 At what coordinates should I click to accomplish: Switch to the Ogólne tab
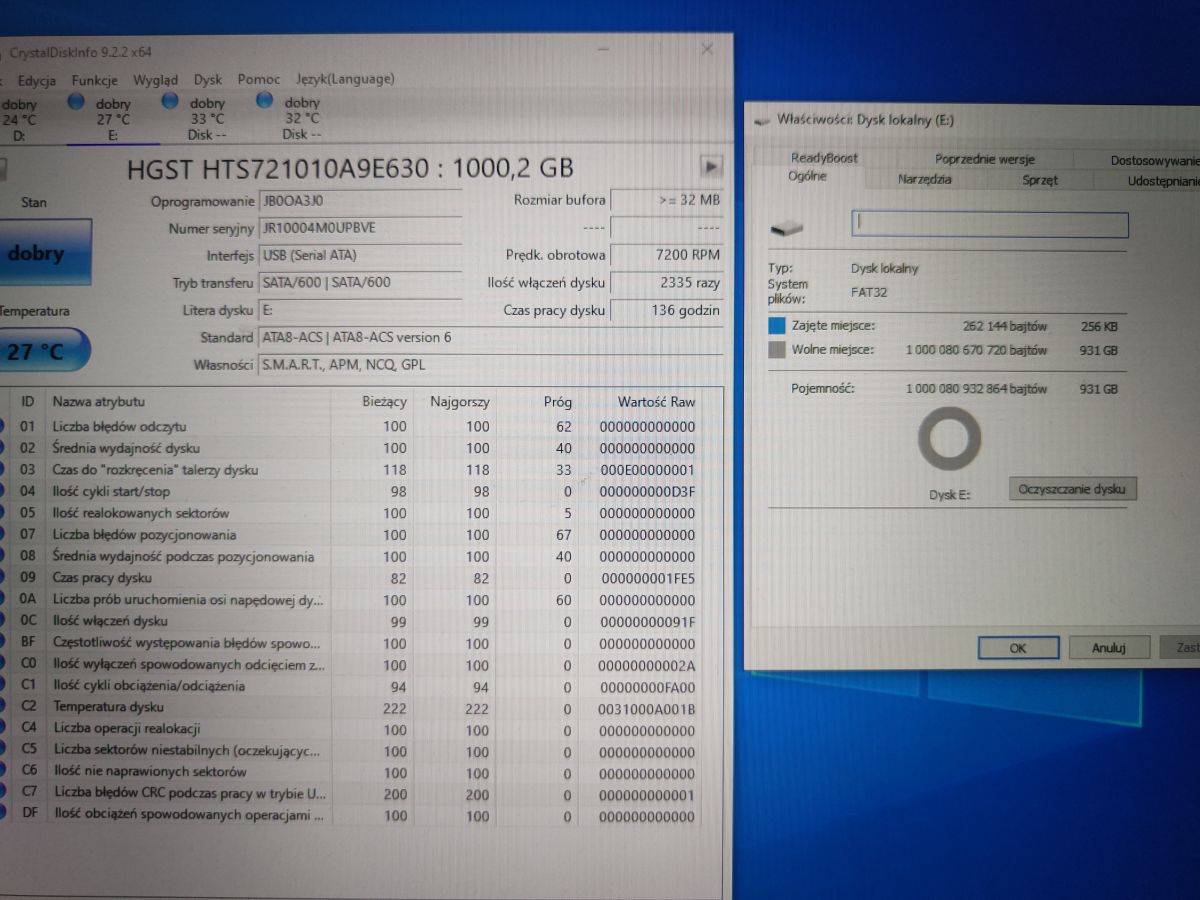point(807,176)
